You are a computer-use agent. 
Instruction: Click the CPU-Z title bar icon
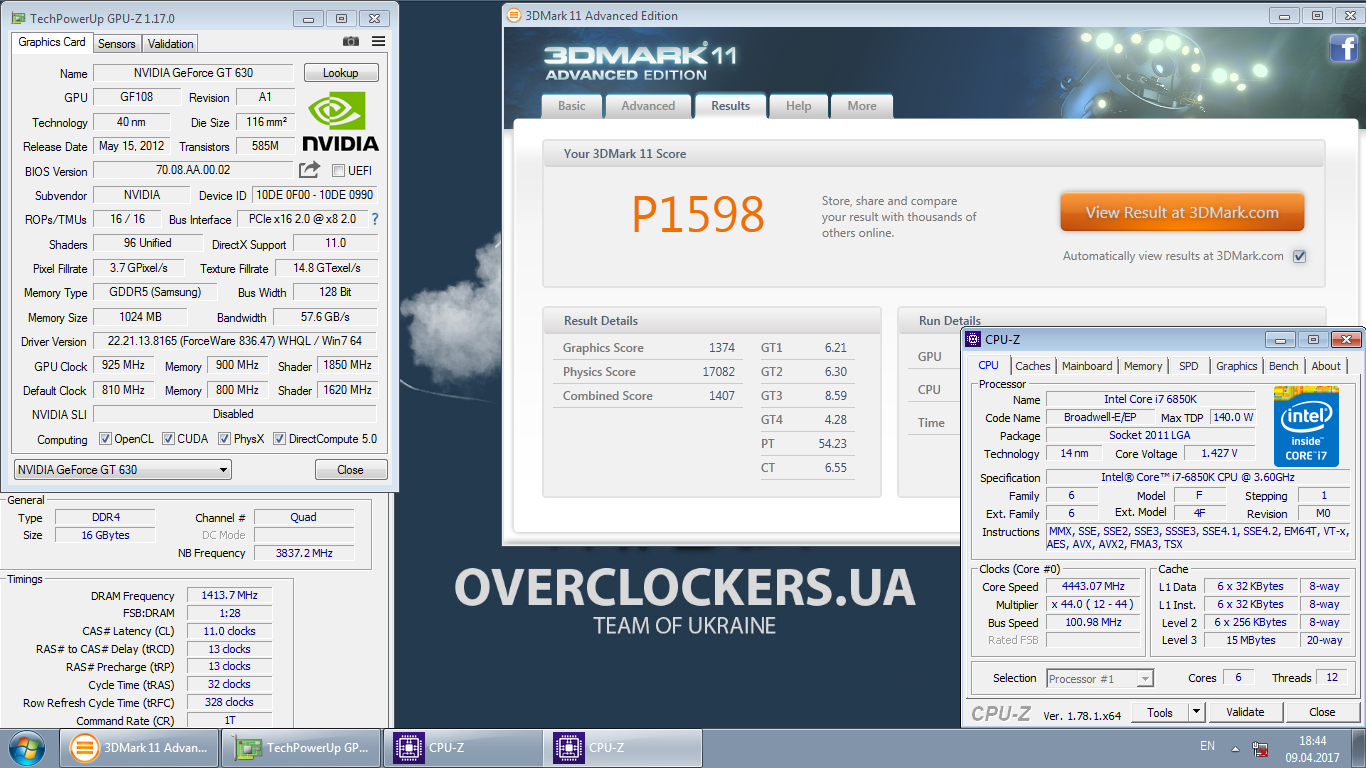(x=974, y=339)
